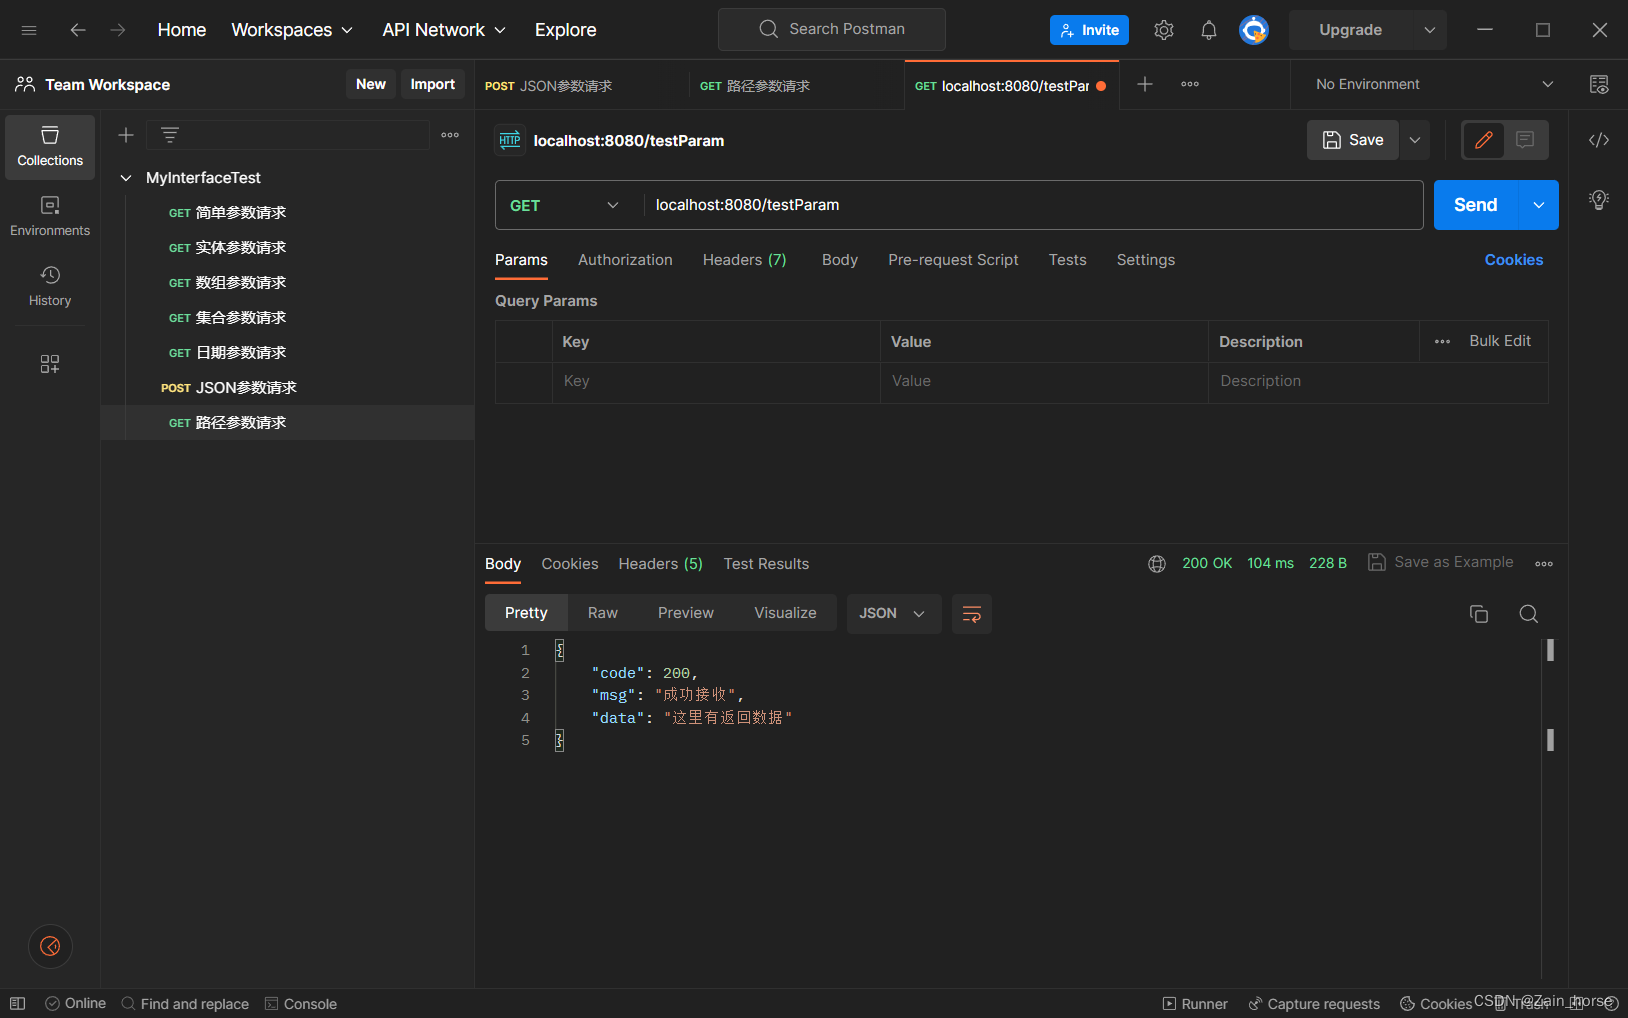
Task: Open the code snippet panel icon
Action: coord(1599,140)
